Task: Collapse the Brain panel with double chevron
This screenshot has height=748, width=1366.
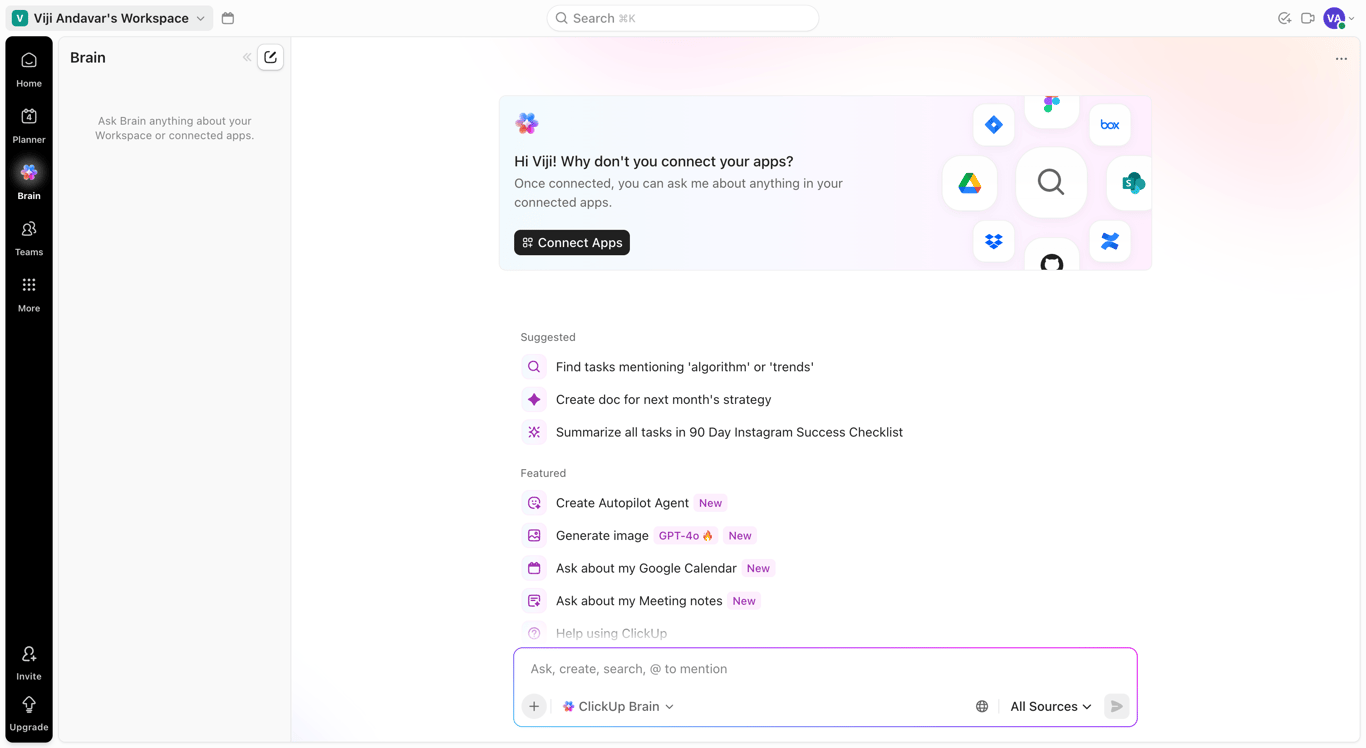Action: pyautogui.click(x=246, y=57)
